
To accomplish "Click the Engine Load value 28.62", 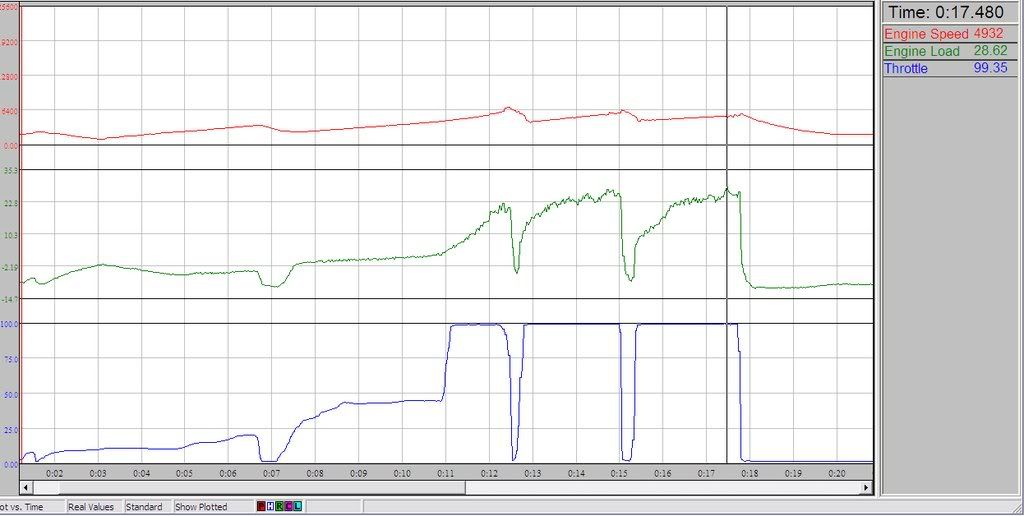I will coord(991,50).
